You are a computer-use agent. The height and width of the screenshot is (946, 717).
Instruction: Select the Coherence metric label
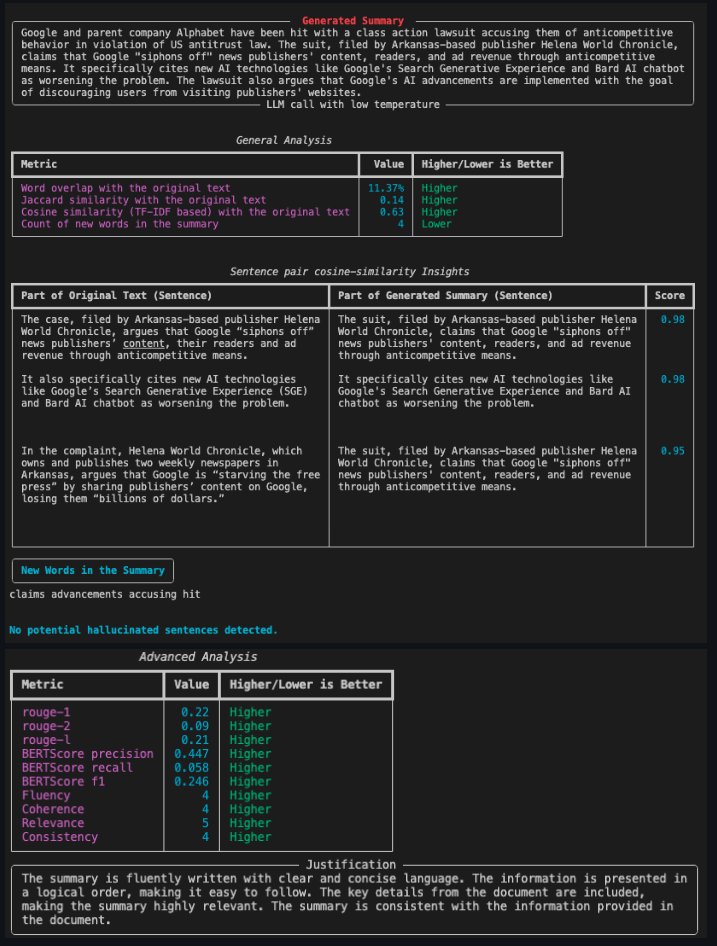pos(53,810)
